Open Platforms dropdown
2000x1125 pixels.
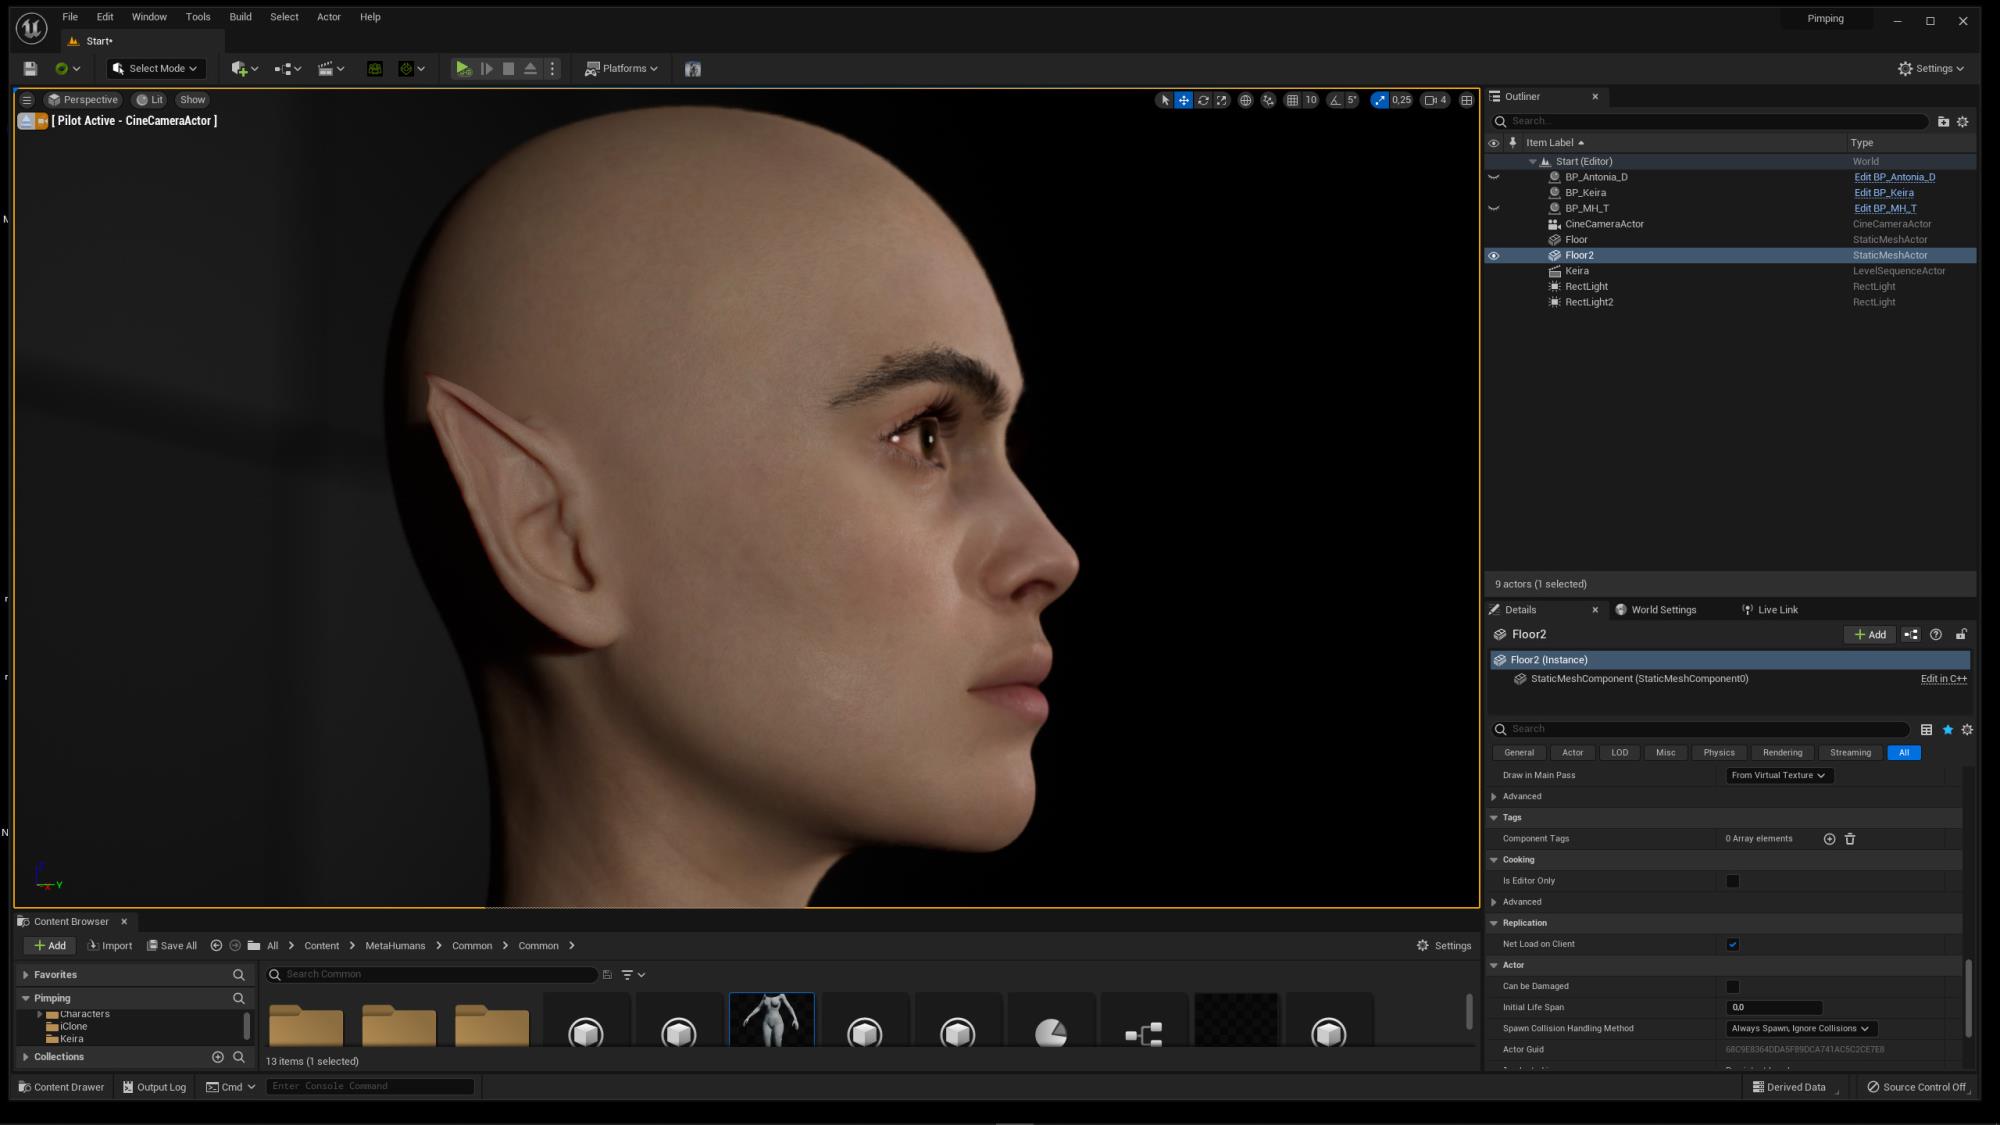tap(621, 69)
